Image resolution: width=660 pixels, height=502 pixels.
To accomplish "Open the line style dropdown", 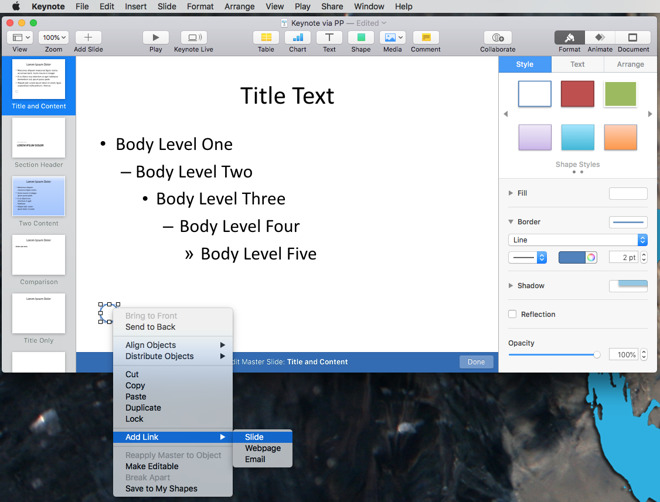I will pos(527,257).
